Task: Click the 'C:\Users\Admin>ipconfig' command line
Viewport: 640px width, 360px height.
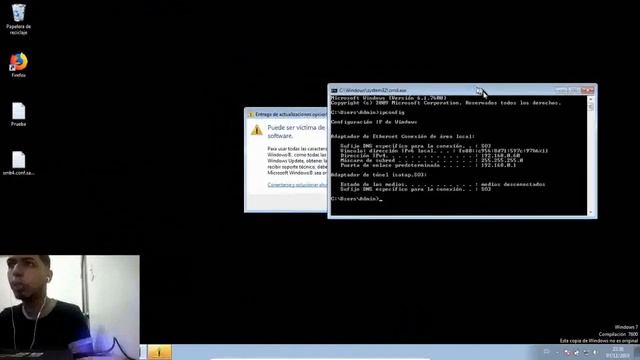Action: pos(368,112)
